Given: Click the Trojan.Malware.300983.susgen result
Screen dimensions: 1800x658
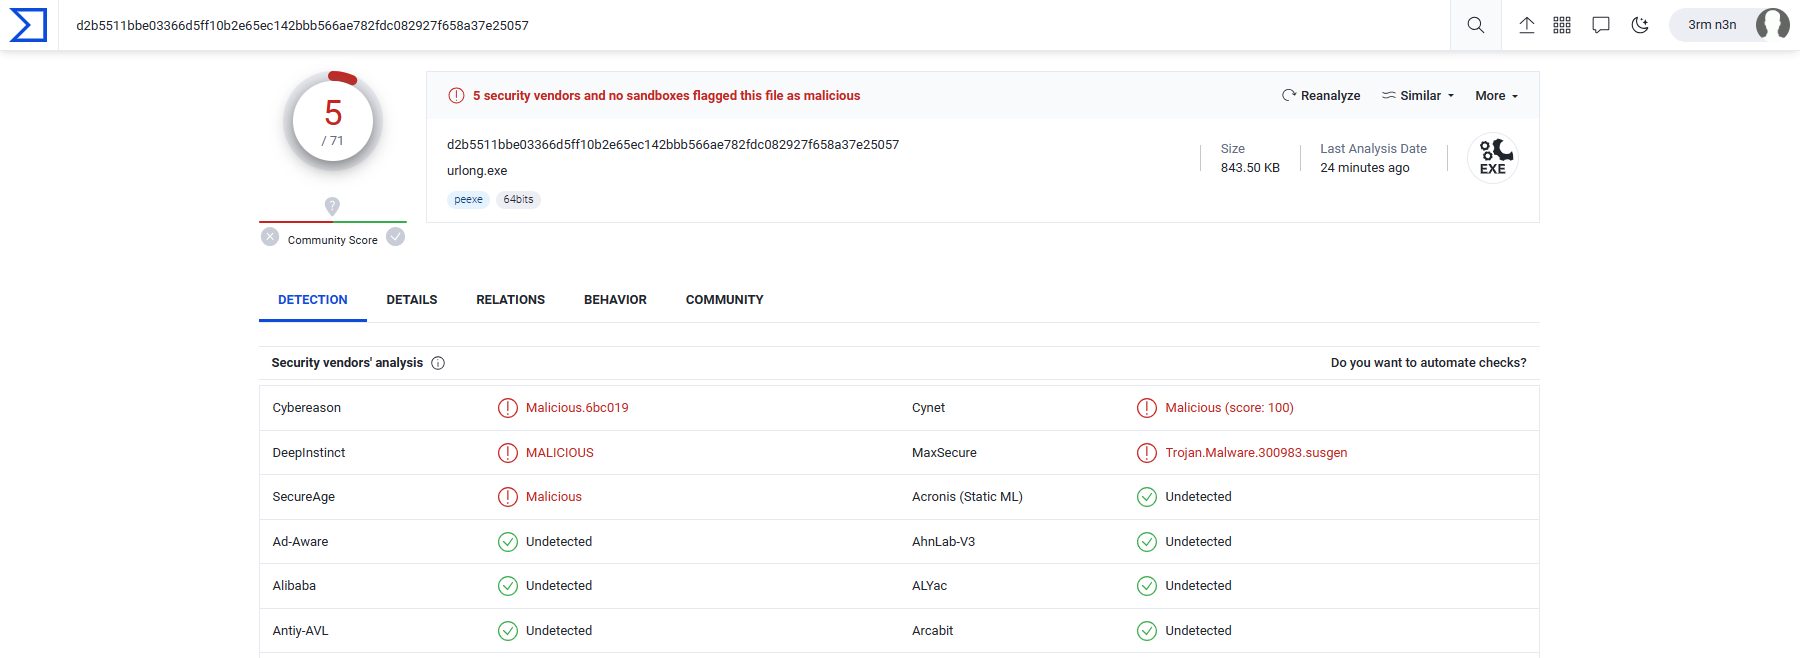Looking at the screenshot, I should pyautogui.click(x=1256, y=453).
